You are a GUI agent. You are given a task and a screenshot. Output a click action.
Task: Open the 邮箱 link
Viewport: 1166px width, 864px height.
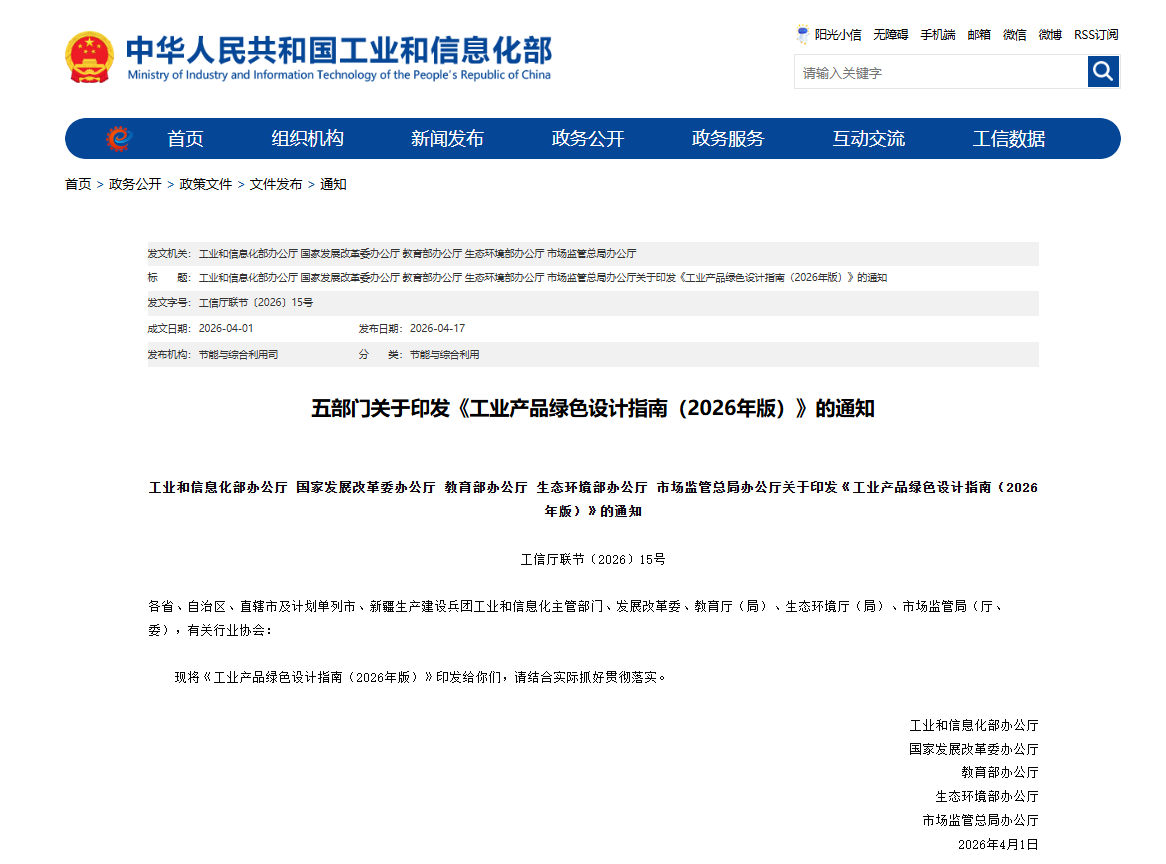click(979, 35)
